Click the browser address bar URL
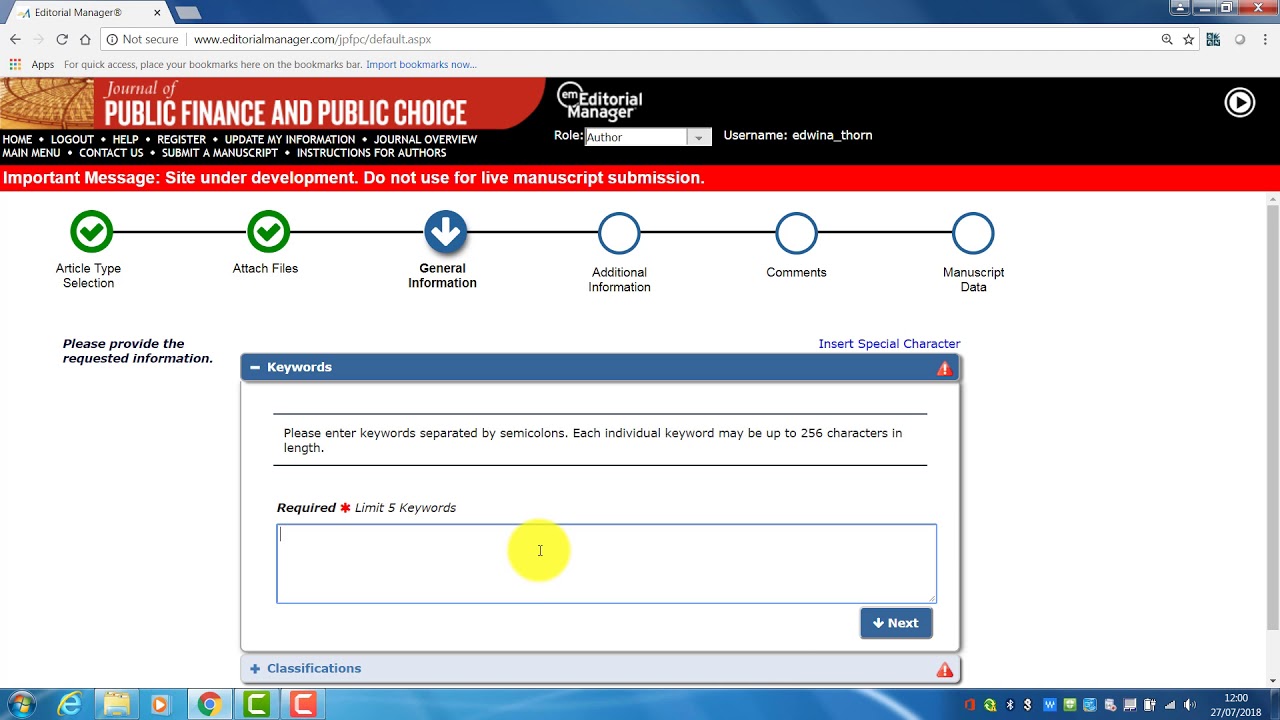 [x=312, y=39]
